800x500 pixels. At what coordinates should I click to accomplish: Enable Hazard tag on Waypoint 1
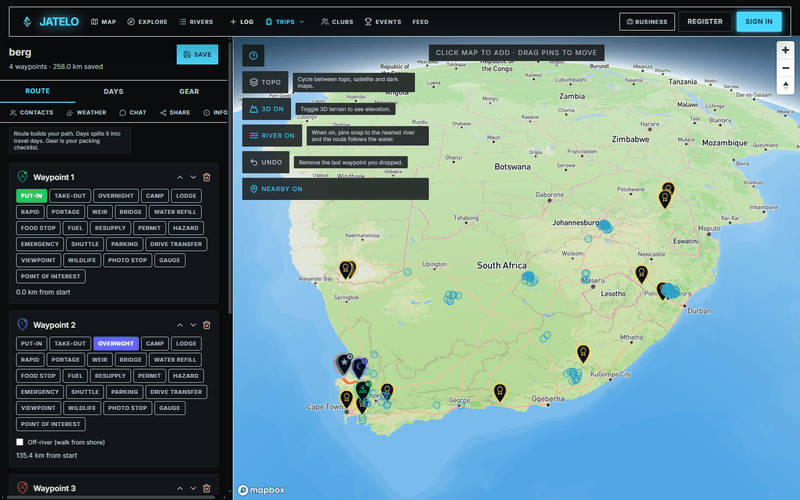186,228
